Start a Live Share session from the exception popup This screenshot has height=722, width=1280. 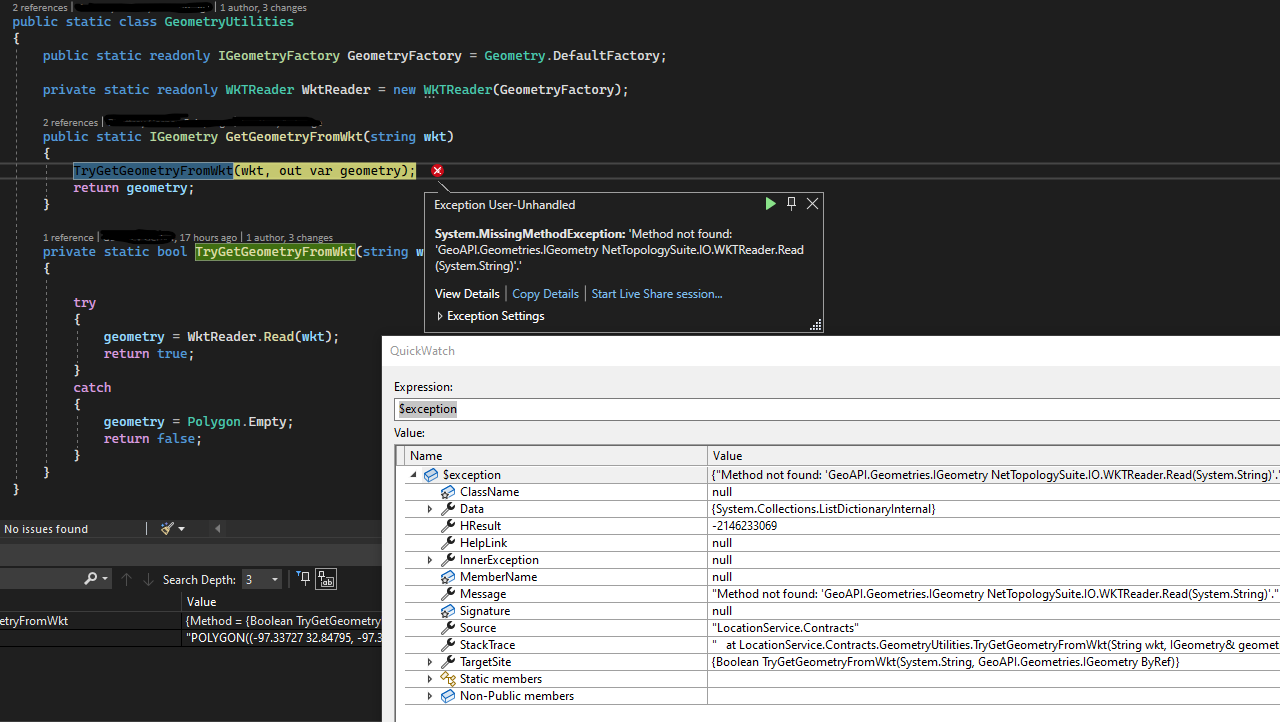coord(656,293)
